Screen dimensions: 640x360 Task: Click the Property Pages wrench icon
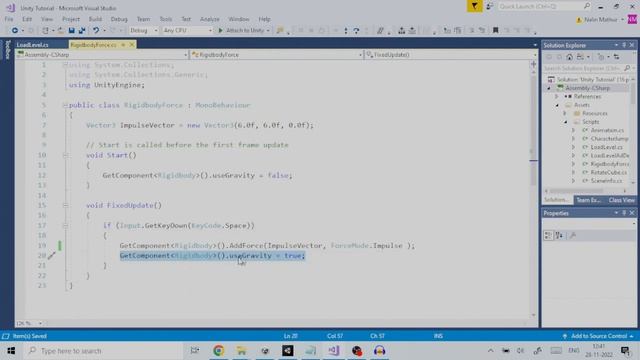[573, 236]
